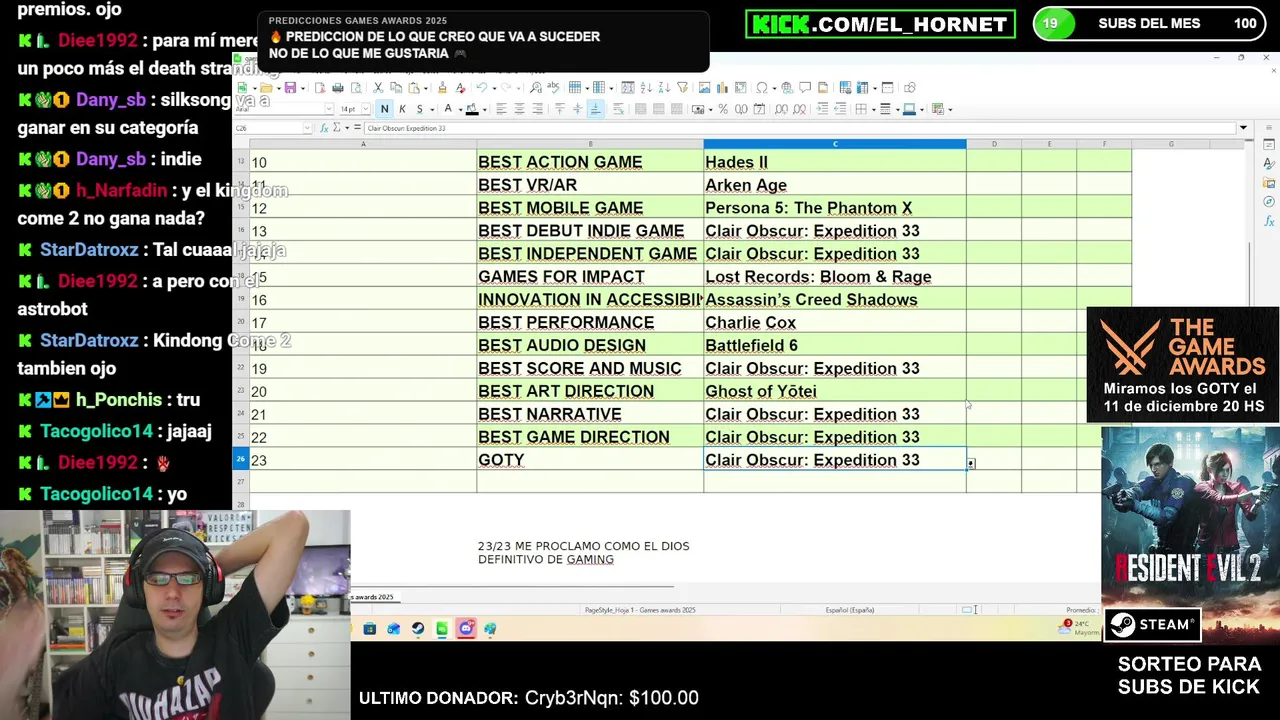Click column B header

pyautogui.click(x=590, y=144)
